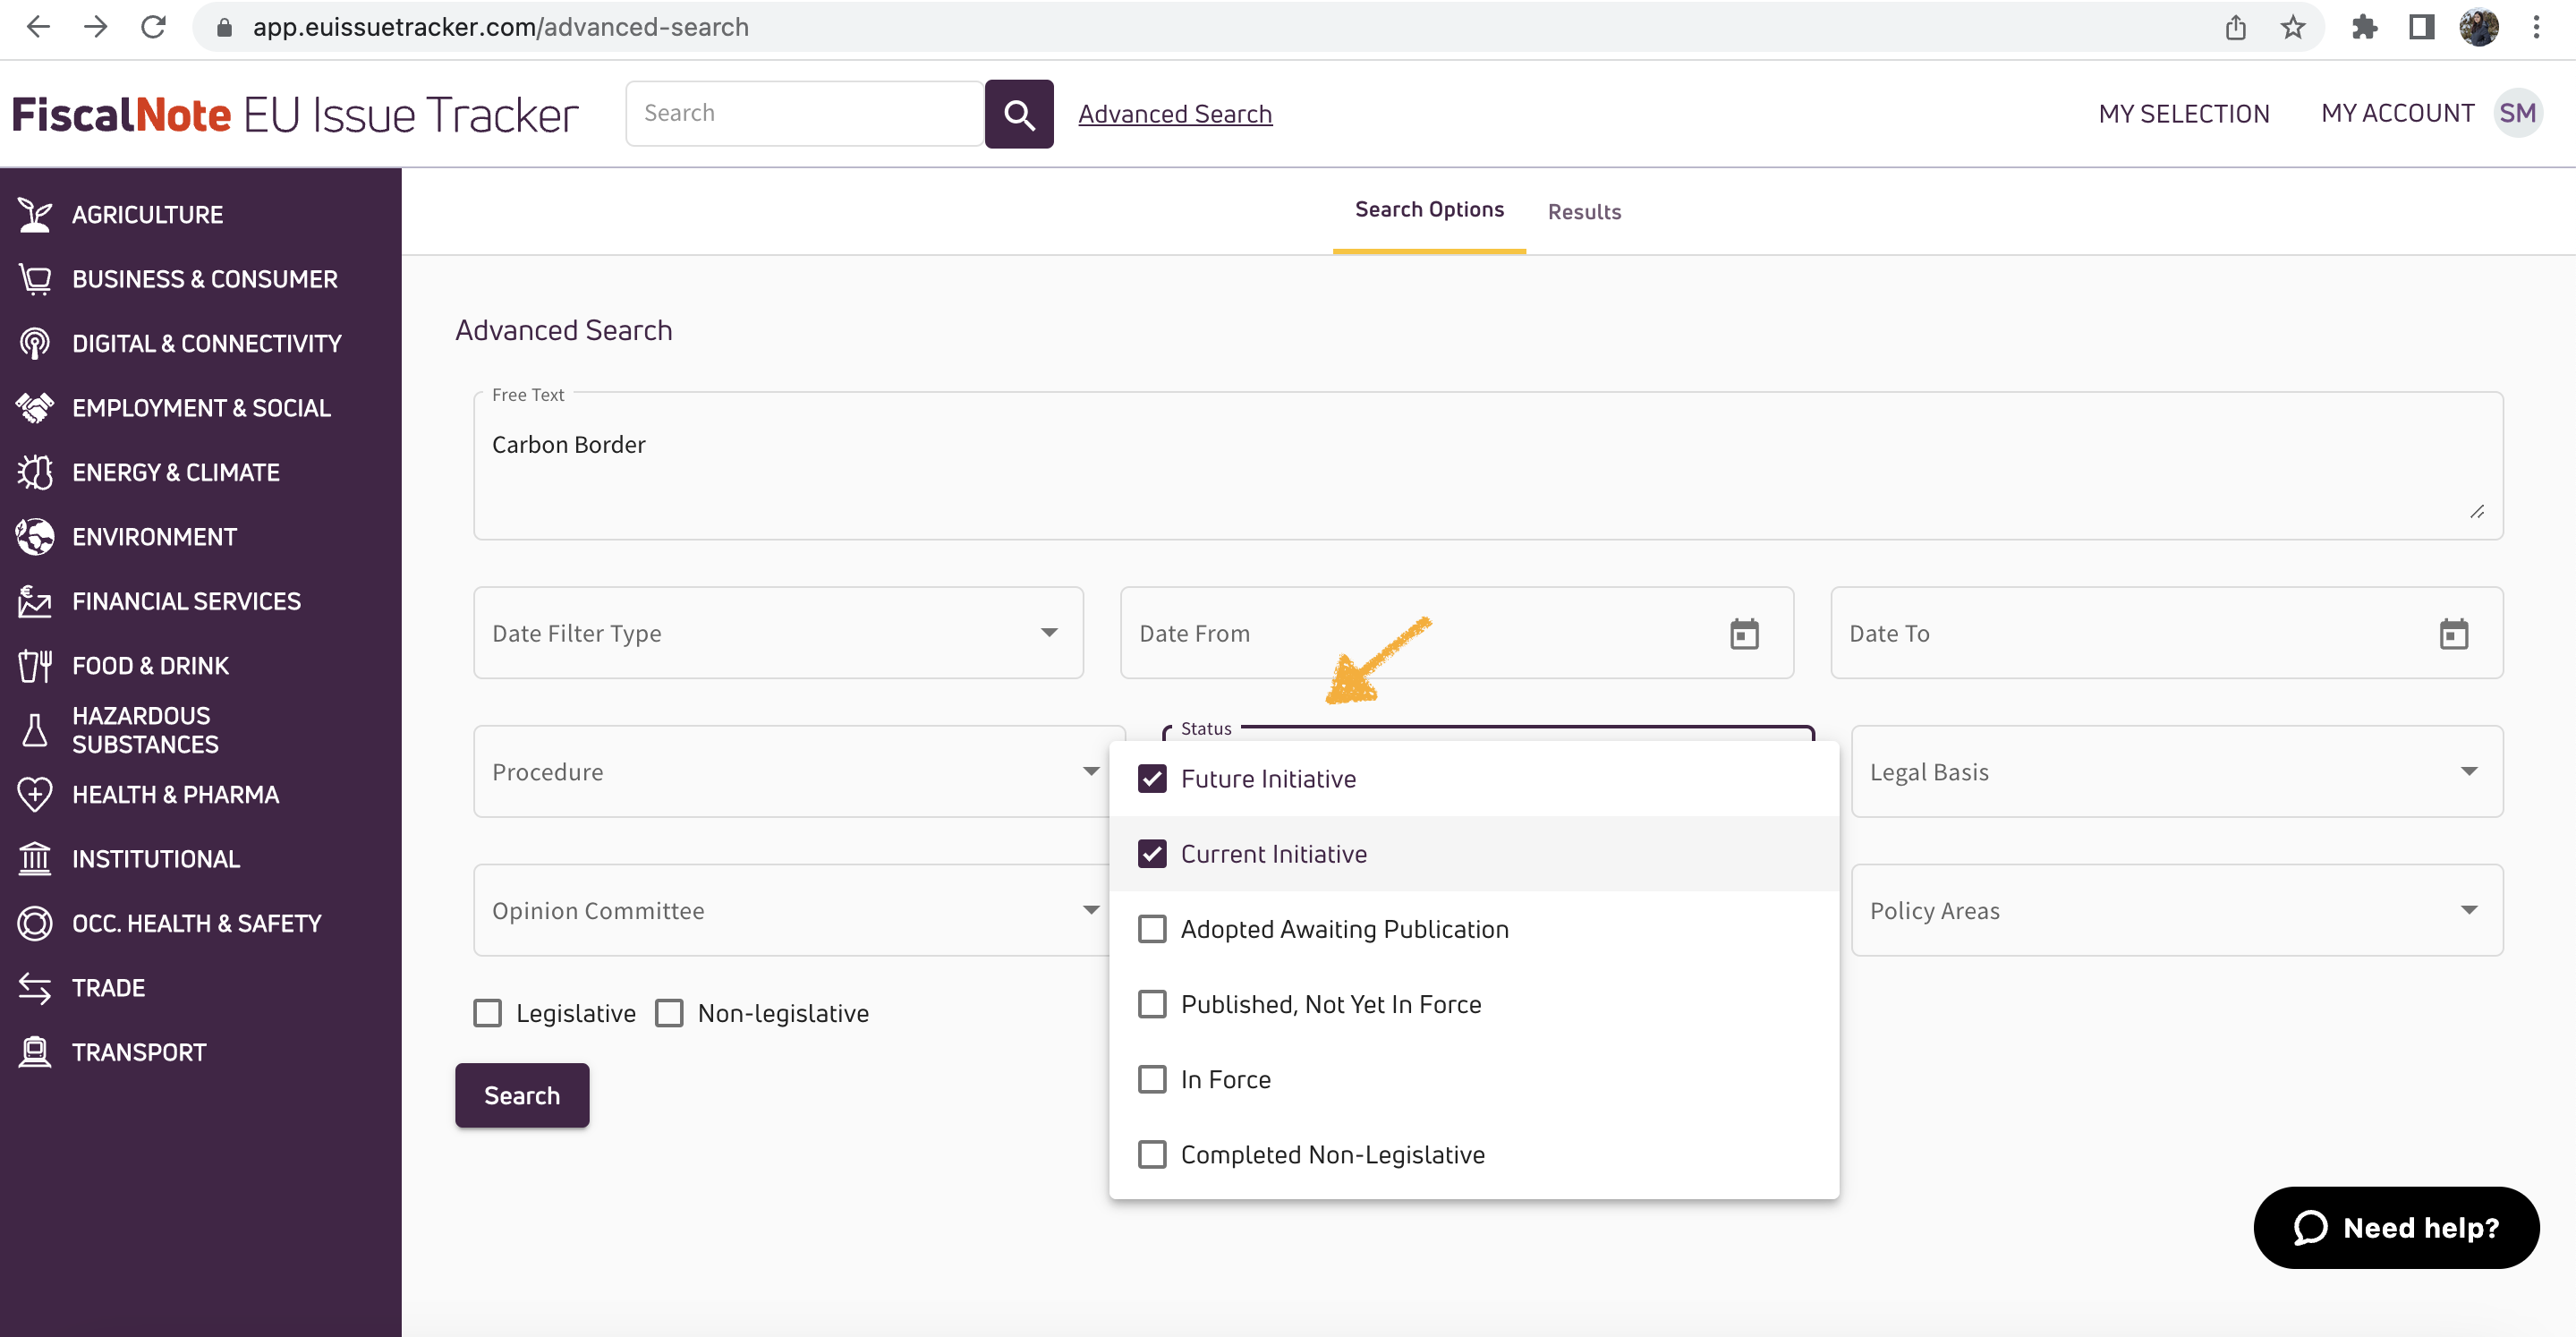Click the Occ. Health & Safety lifebuoy icon
The height and width of the screenshot is (1337, 2576).
point(35,924)
